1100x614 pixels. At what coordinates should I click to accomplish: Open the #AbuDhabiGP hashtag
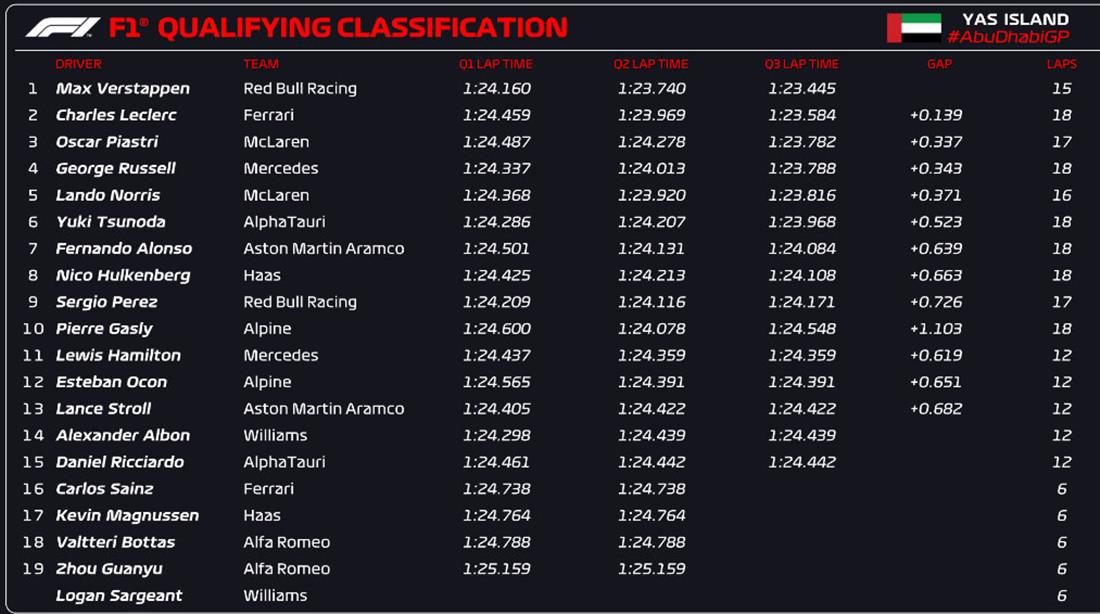click(1008, 37)
